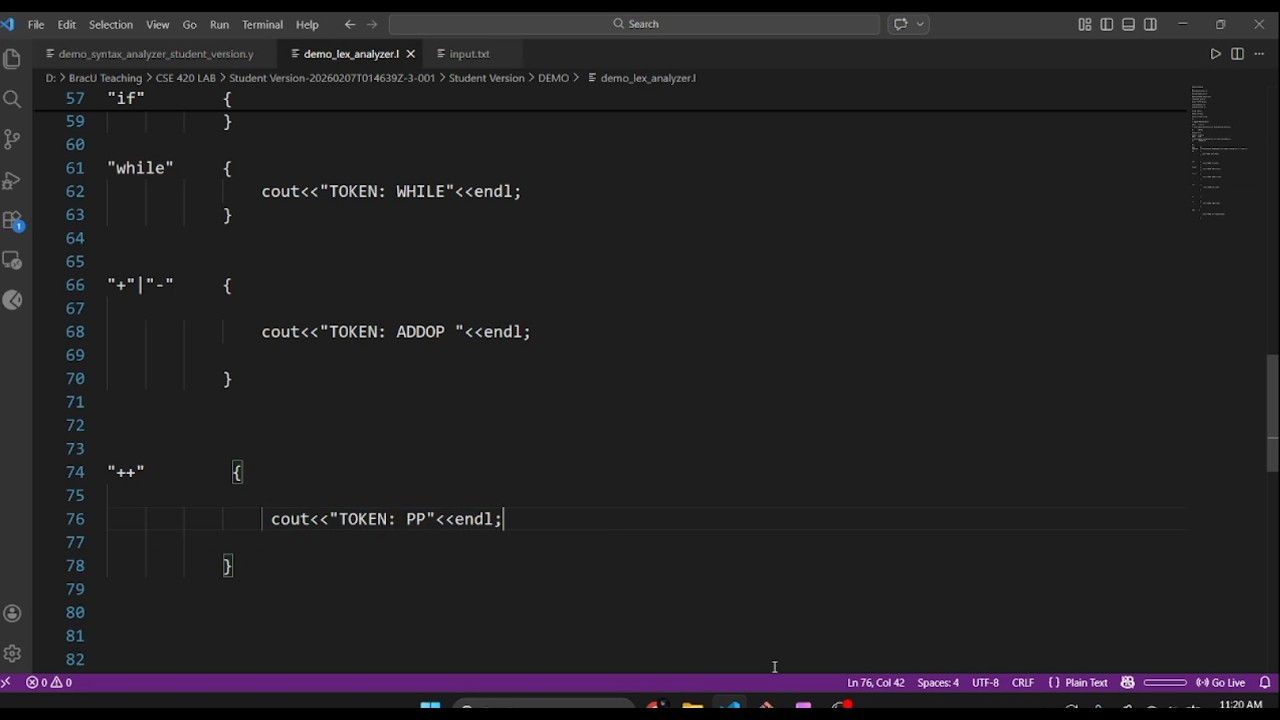This screenshot has width=1280, height=720.
Task: Open the remote window indicator in the status bar
Action: tap(6, 682)
